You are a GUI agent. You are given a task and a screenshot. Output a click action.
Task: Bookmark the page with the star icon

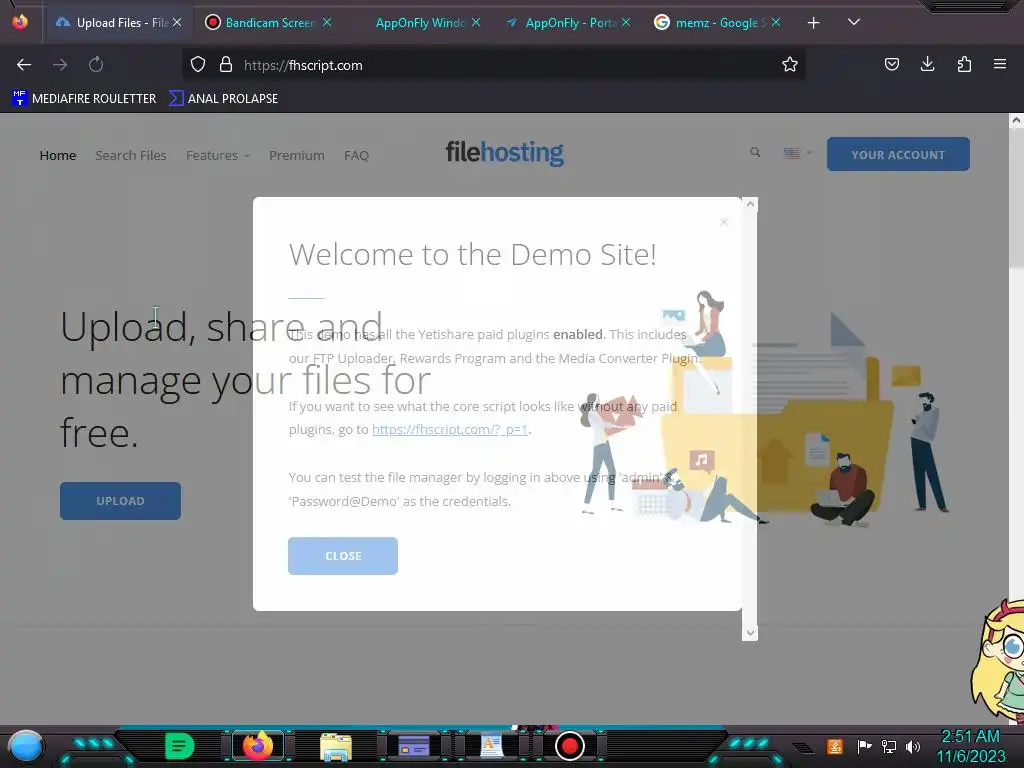point(790,65)
